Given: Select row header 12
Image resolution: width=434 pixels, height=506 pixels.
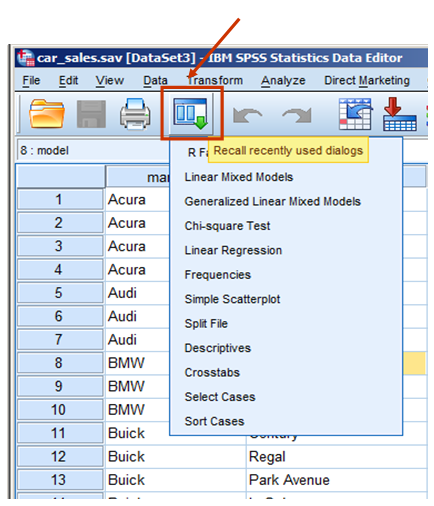Looking at the screenshot, I should 60,457.
